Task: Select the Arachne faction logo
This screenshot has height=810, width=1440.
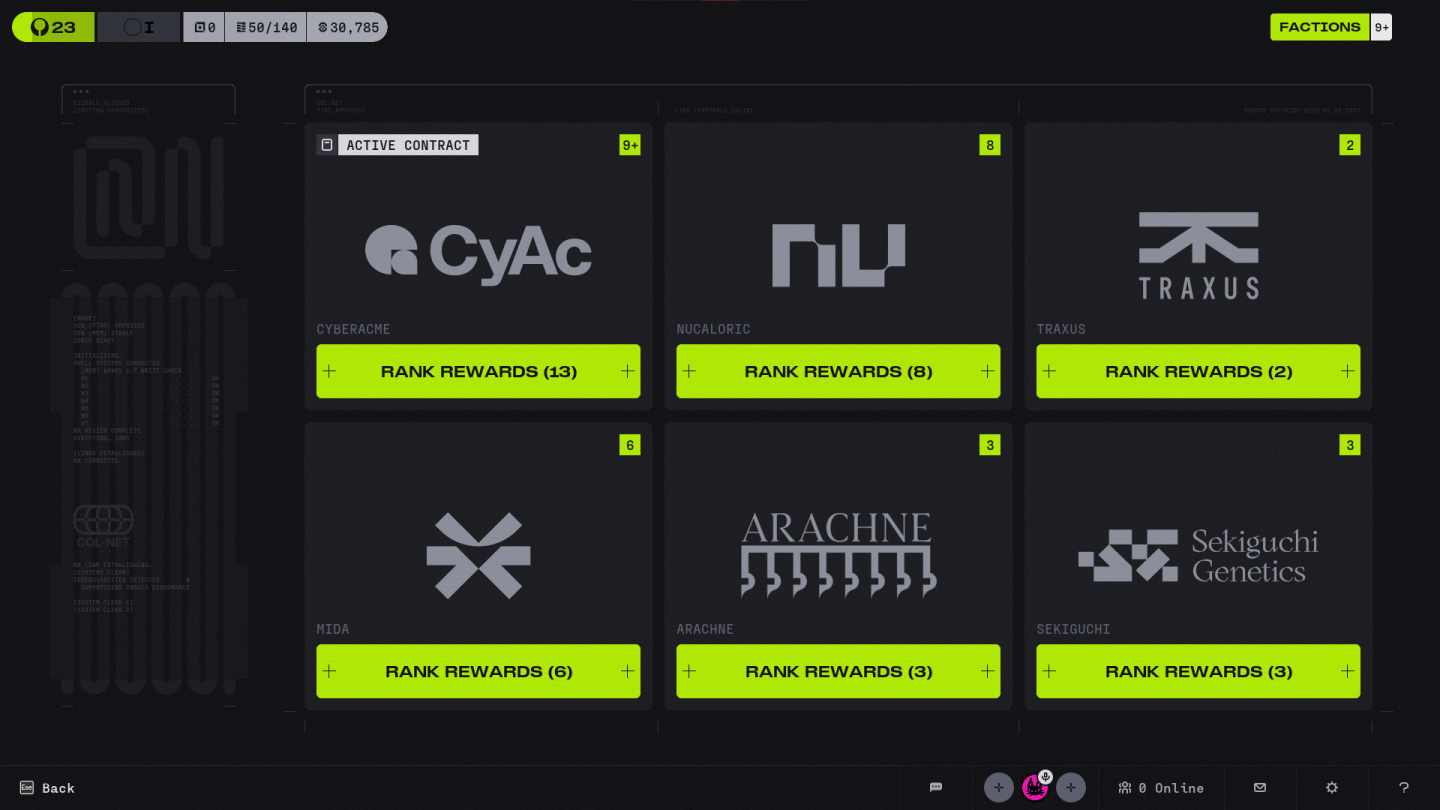Action: click(838, 555)
